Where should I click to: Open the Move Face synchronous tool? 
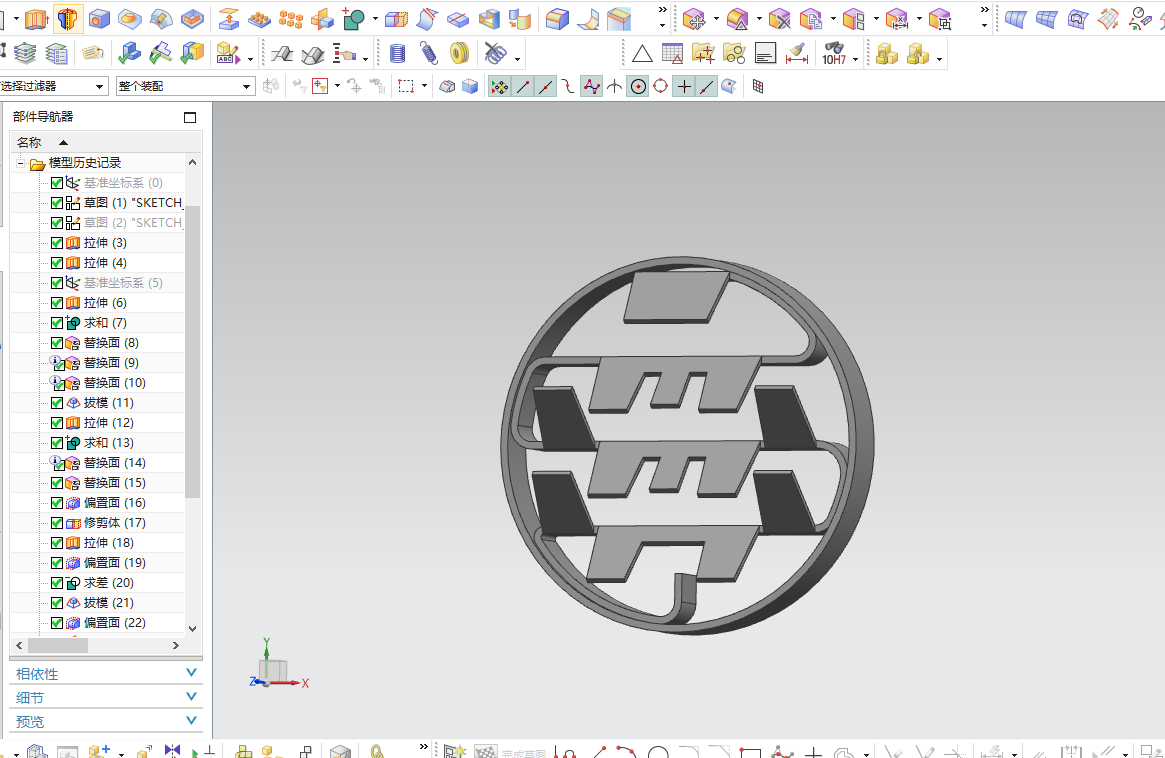click(x=693, y=19)
